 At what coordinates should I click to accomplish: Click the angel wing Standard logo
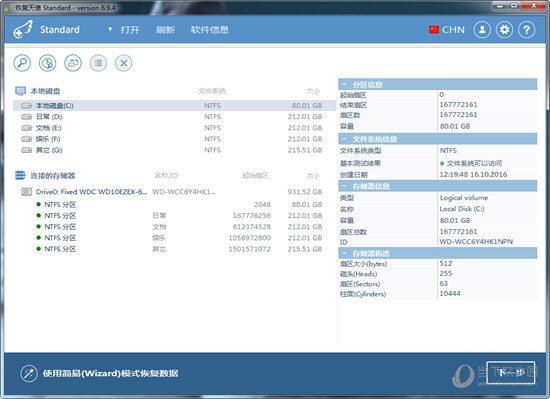[23, 29]
